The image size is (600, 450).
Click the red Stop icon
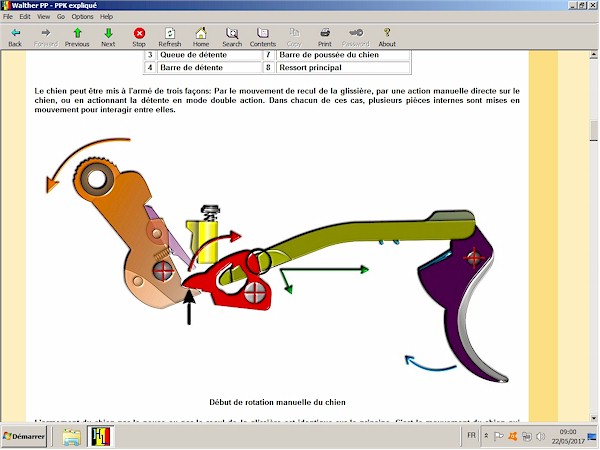139,37
